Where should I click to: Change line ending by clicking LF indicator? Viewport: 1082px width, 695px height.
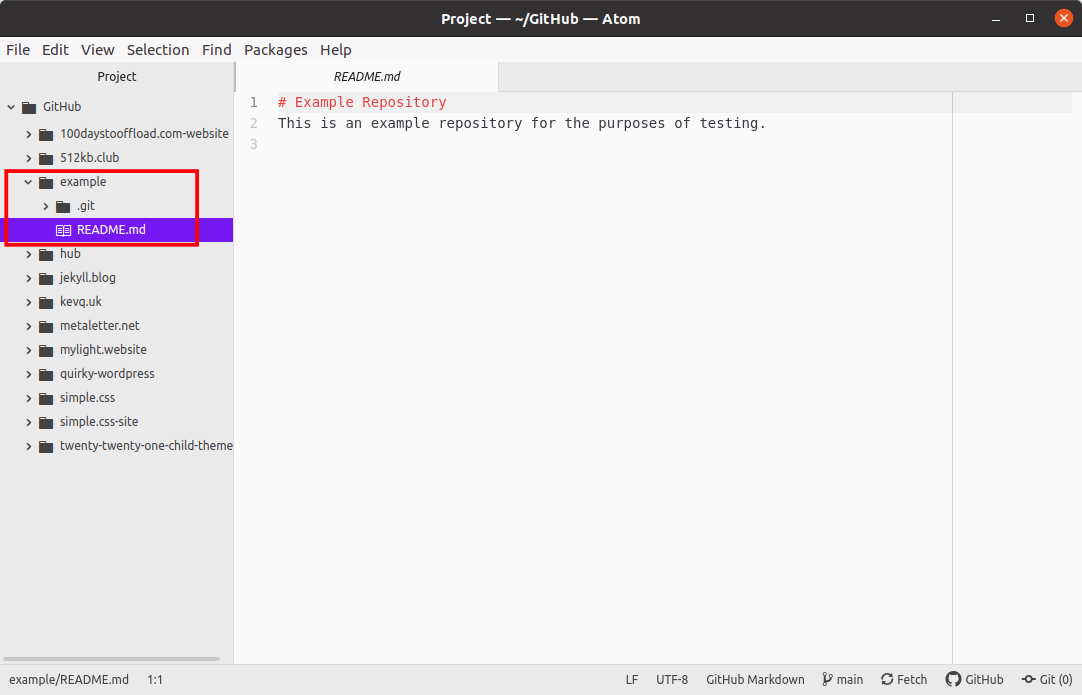[x=631, y=679]
